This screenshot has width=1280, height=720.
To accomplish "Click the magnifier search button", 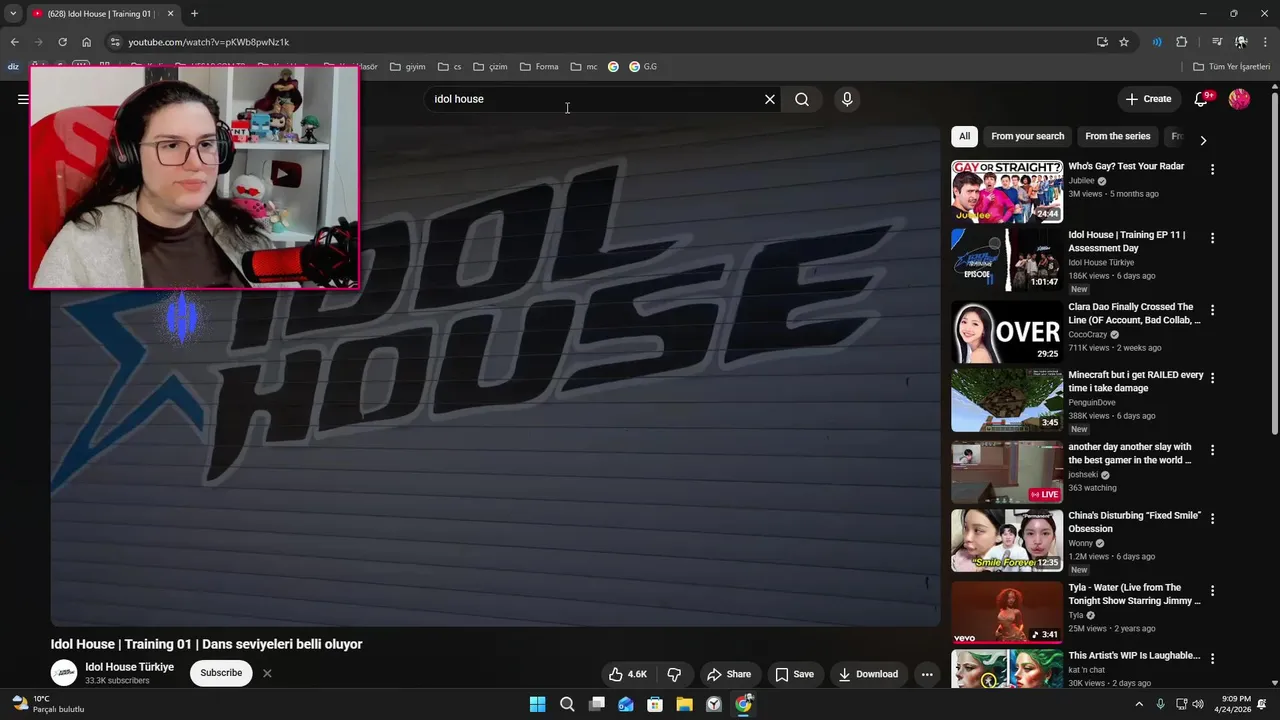I will click(x=802, y=99).
